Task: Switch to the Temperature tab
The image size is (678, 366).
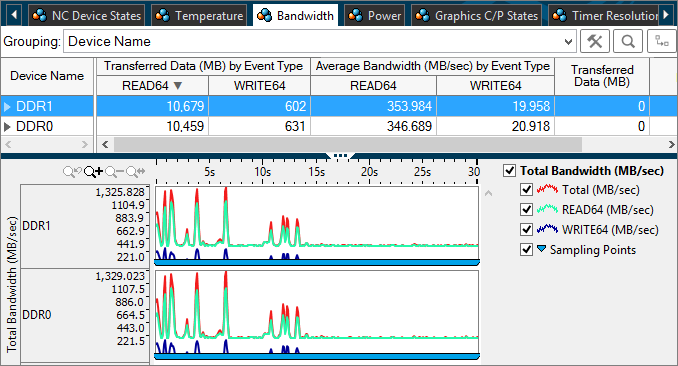Action: coord(200,16)
